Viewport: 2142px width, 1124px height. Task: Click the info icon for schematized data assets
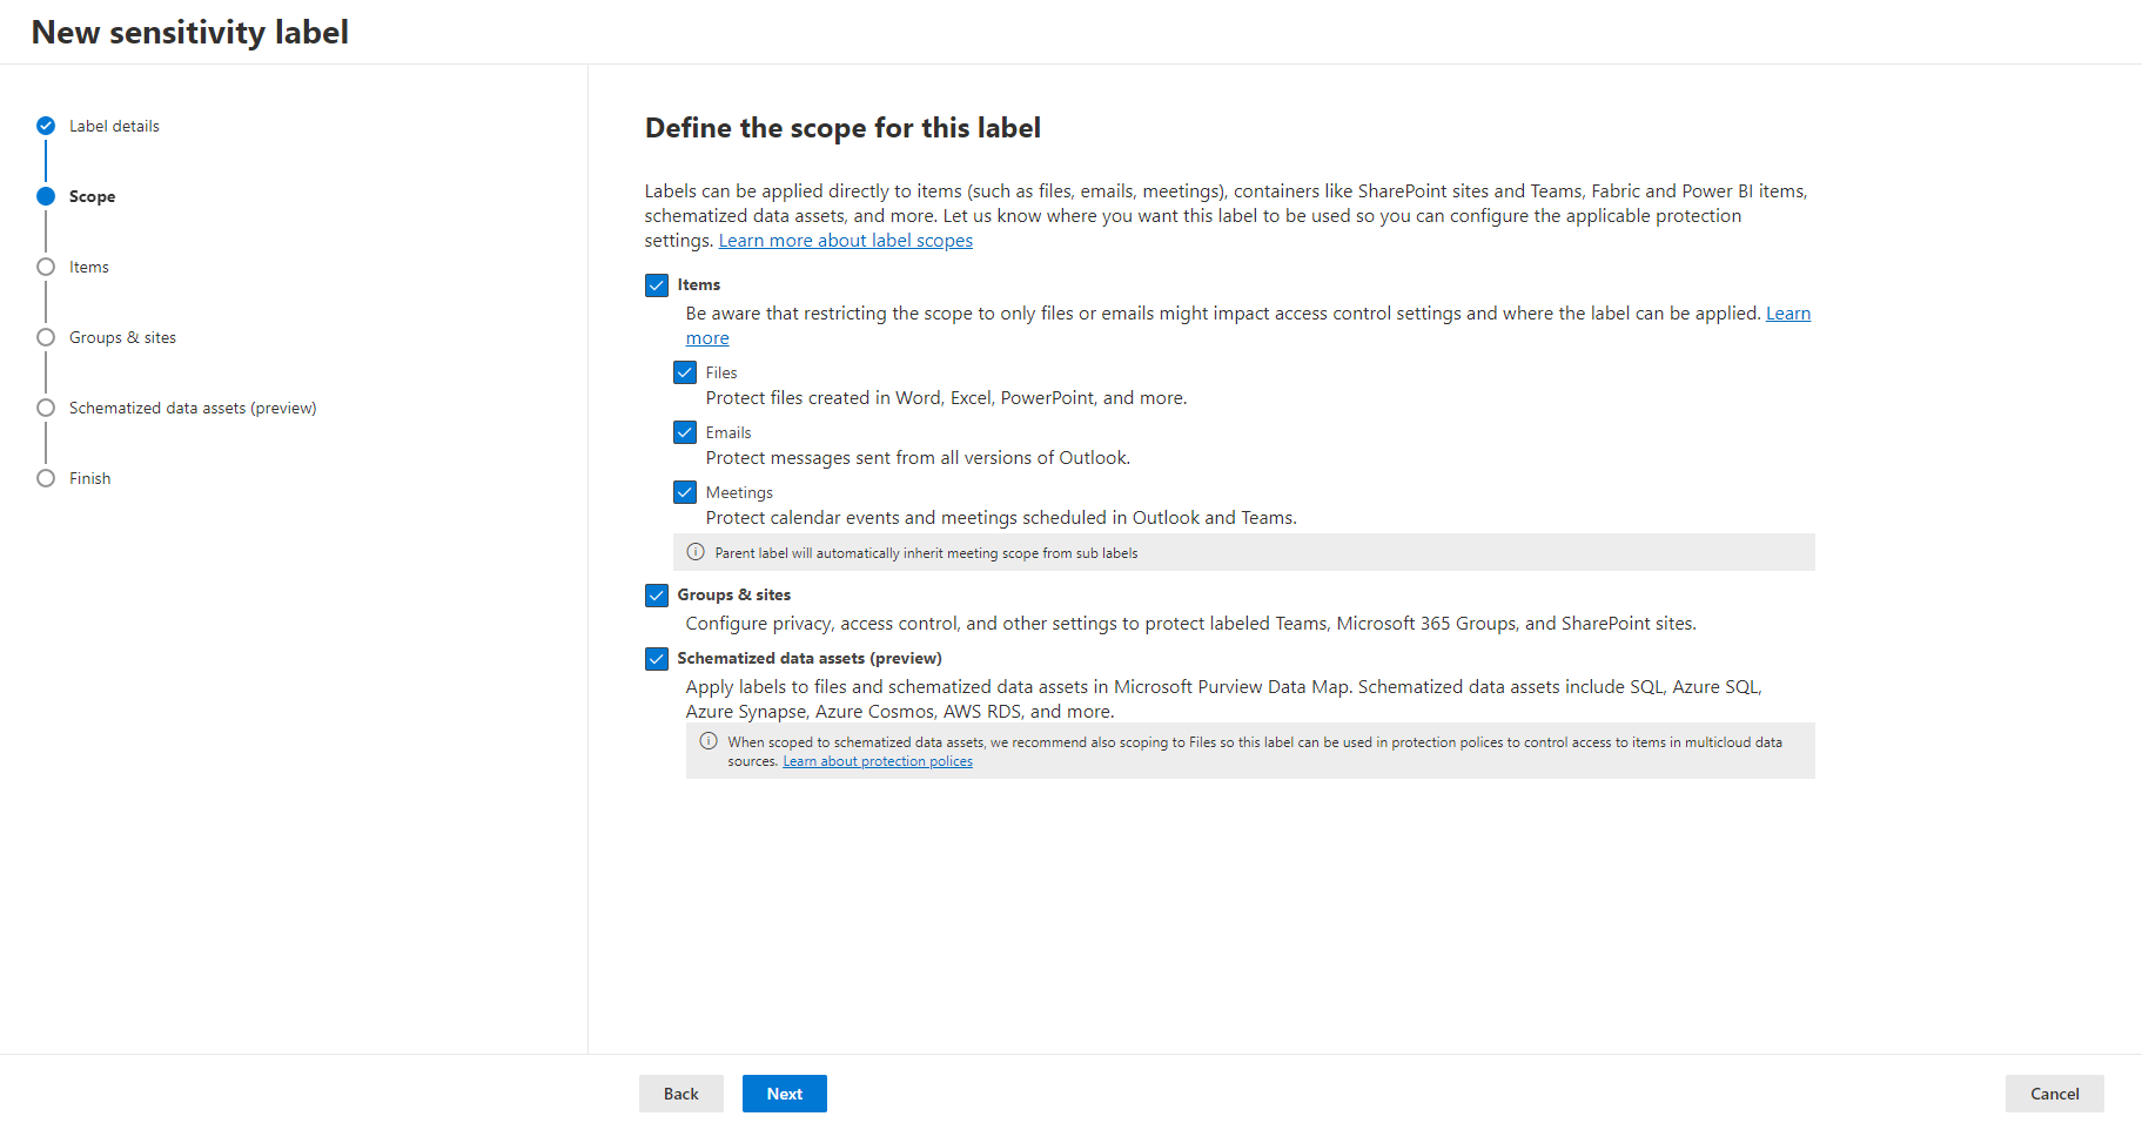[x=704, y=741]
